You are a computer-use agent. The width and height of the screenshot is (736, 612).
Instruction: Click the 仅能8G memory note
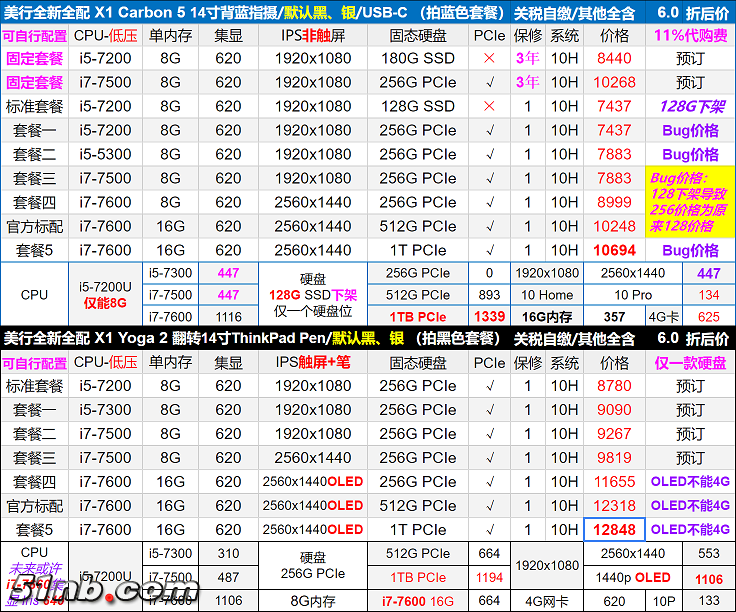coord(104,303)
